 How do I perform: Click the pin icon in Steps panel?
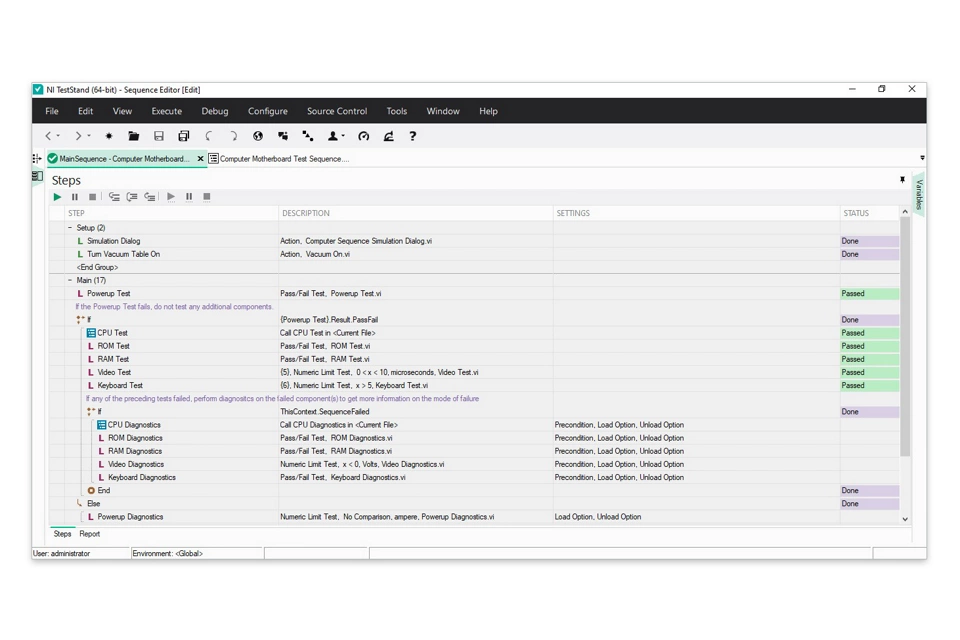[902, 180]
